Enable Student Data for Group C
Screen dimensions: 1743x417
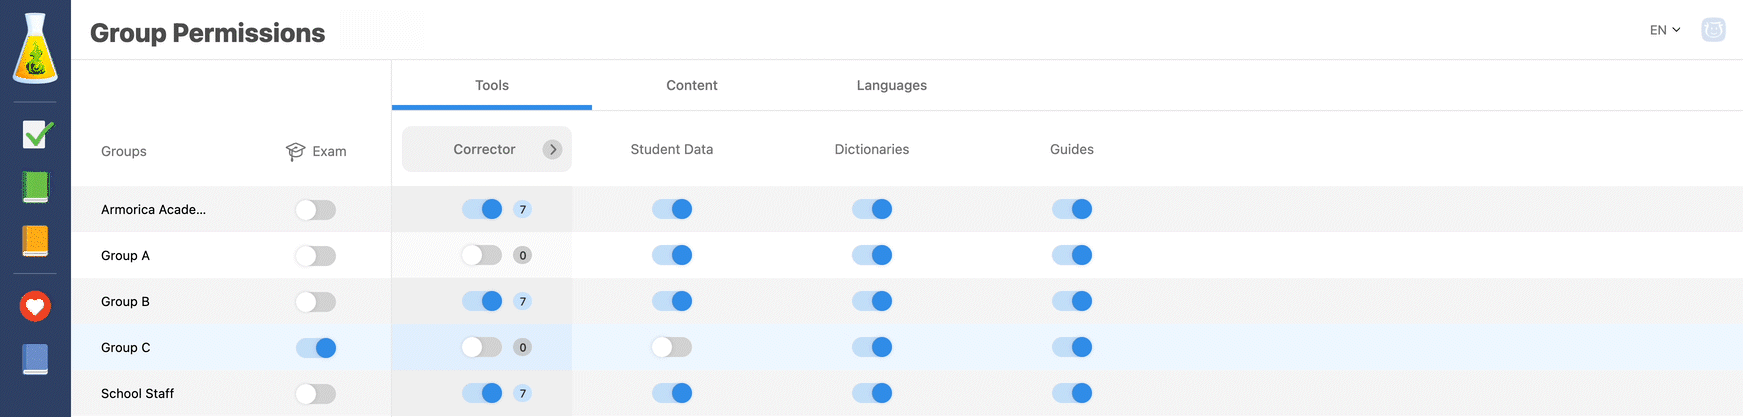pyautogui.click(x=672, y=347)
